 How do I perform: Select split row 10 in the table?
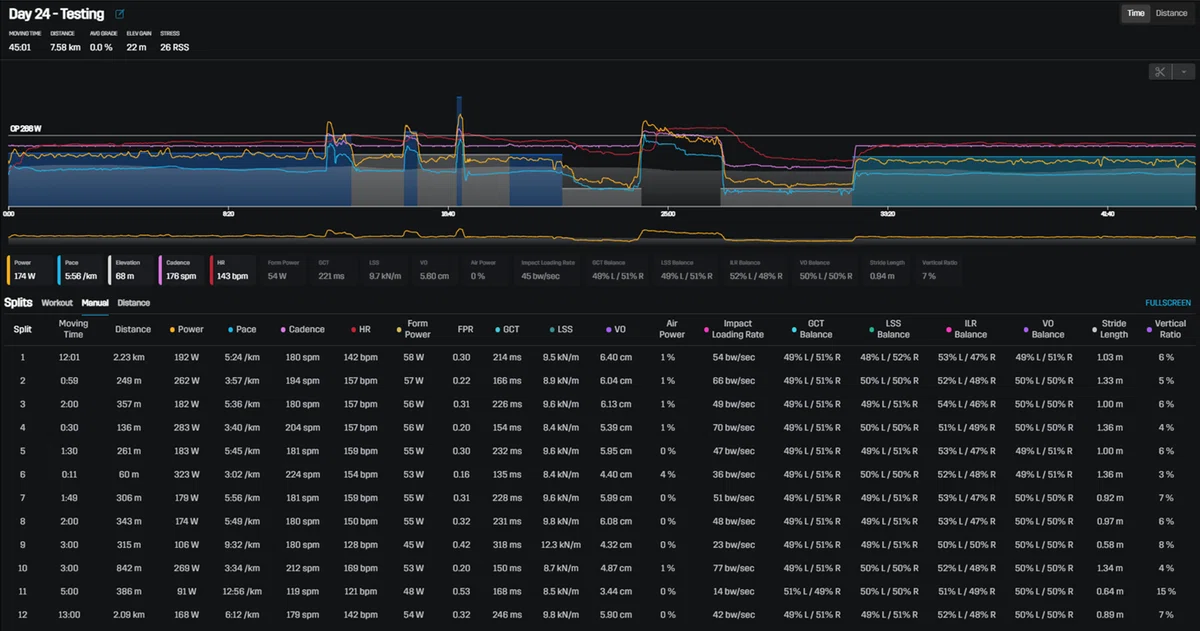coord(600,566)
